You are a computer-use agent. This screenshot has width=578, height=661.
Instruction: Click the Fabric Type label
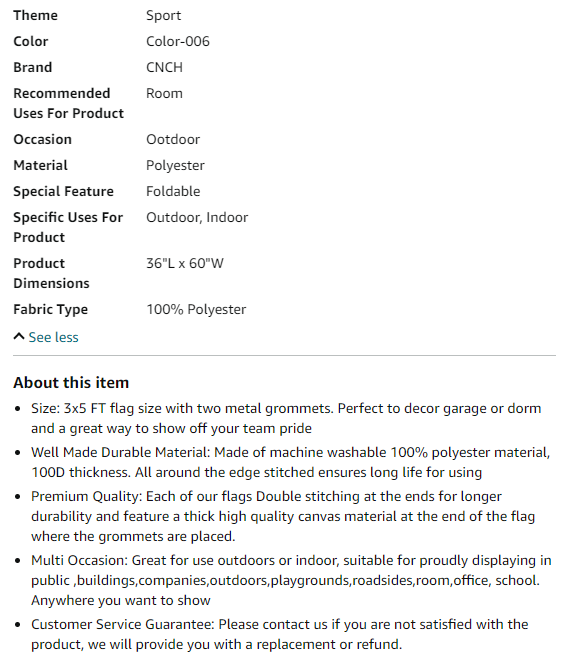pyautogui.click(x=51, y=309)
